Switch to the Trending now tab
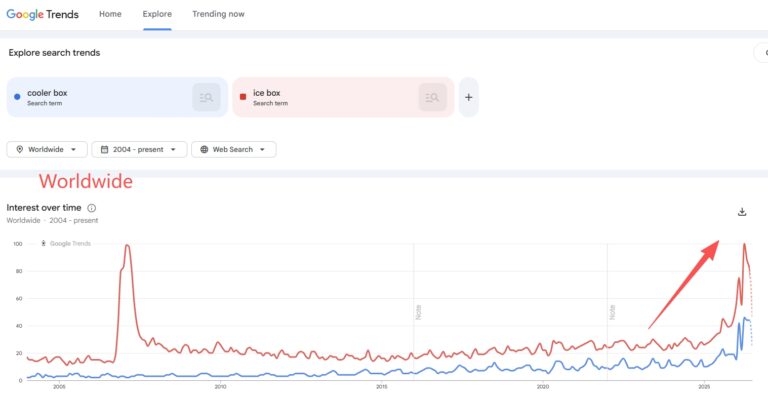This screenshot has width=768, height=395. (x=218, y=14)
